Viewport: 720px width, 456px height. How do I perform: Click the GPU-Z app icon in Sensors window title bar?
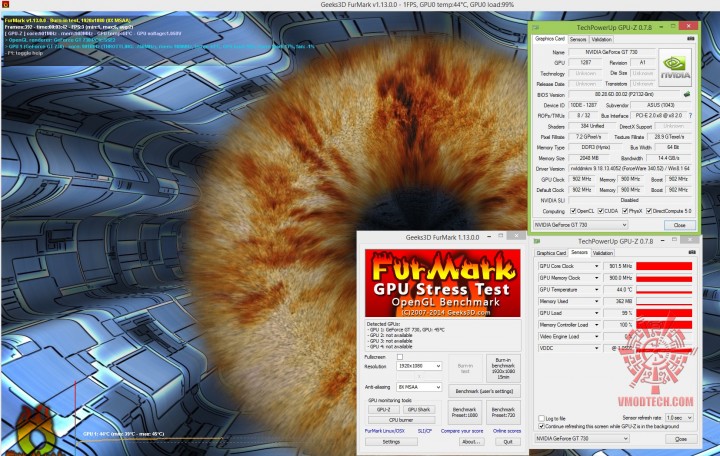click(537, 241)
